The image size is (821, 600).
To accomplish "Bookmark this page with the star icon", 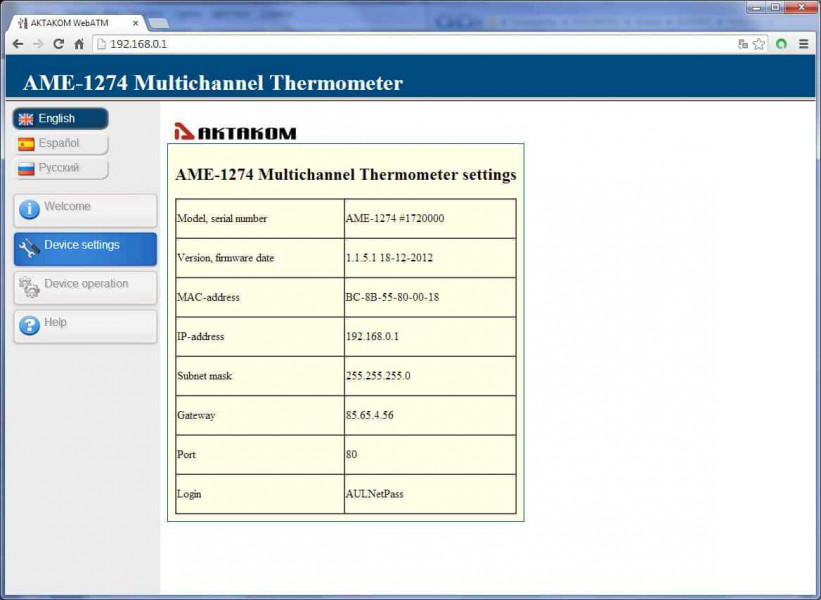I will 759,44.
